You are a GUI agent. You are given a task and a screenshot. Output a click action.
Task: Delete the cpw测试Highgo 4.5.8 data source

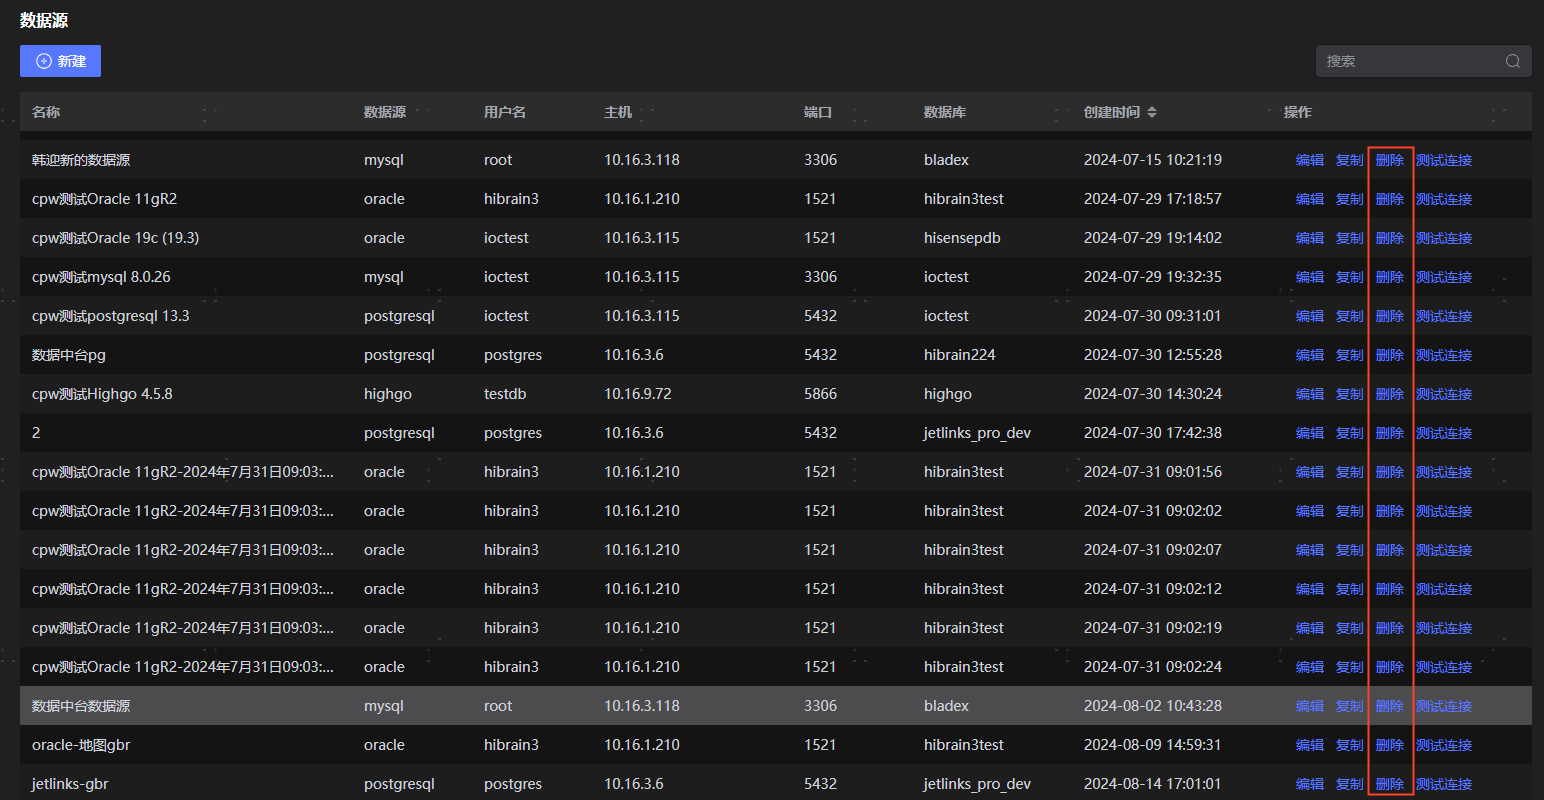1389,394
